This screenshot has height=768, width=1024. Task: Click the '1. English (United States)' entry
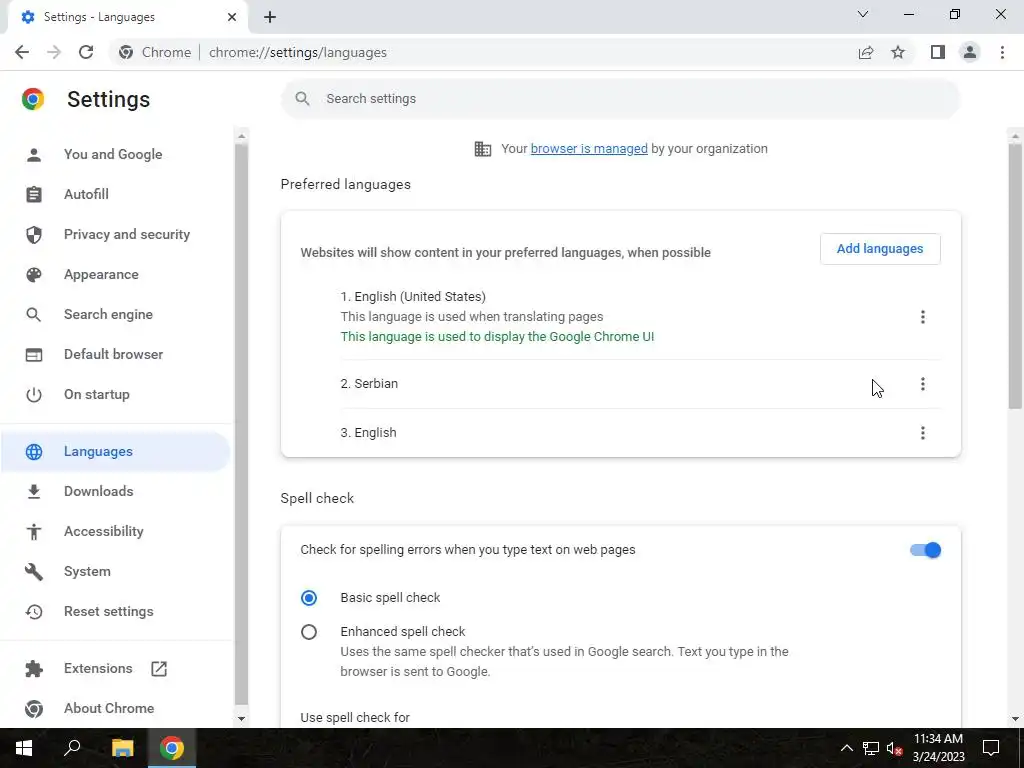[413, 297]
